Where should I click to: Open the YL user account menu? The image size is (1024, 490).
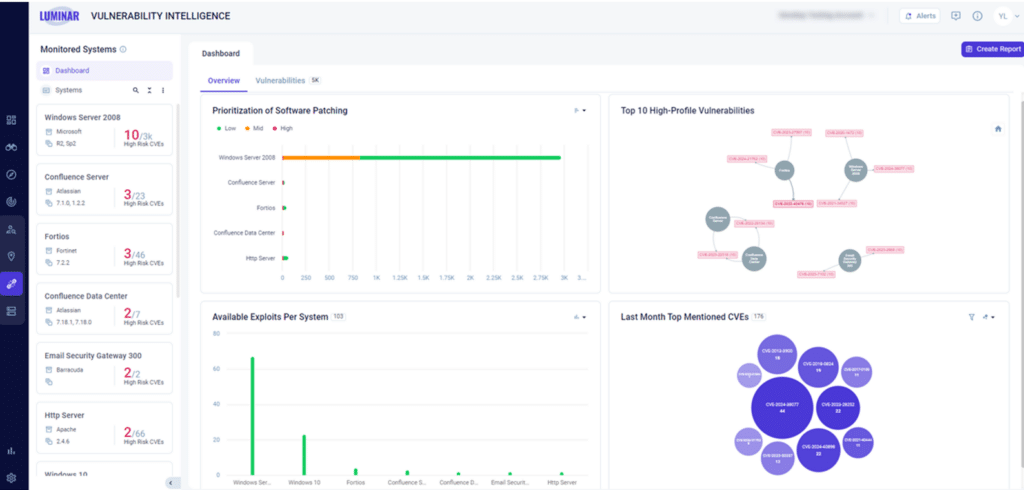pos(1007,16)
